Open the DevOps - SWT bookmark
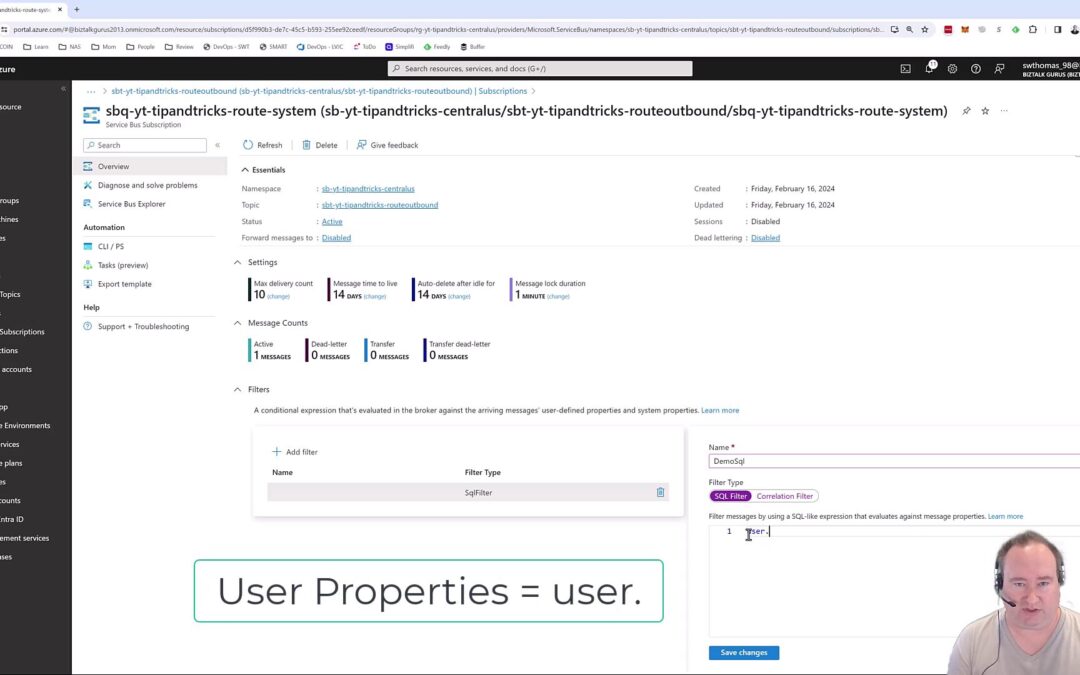 tap(226, 47)
